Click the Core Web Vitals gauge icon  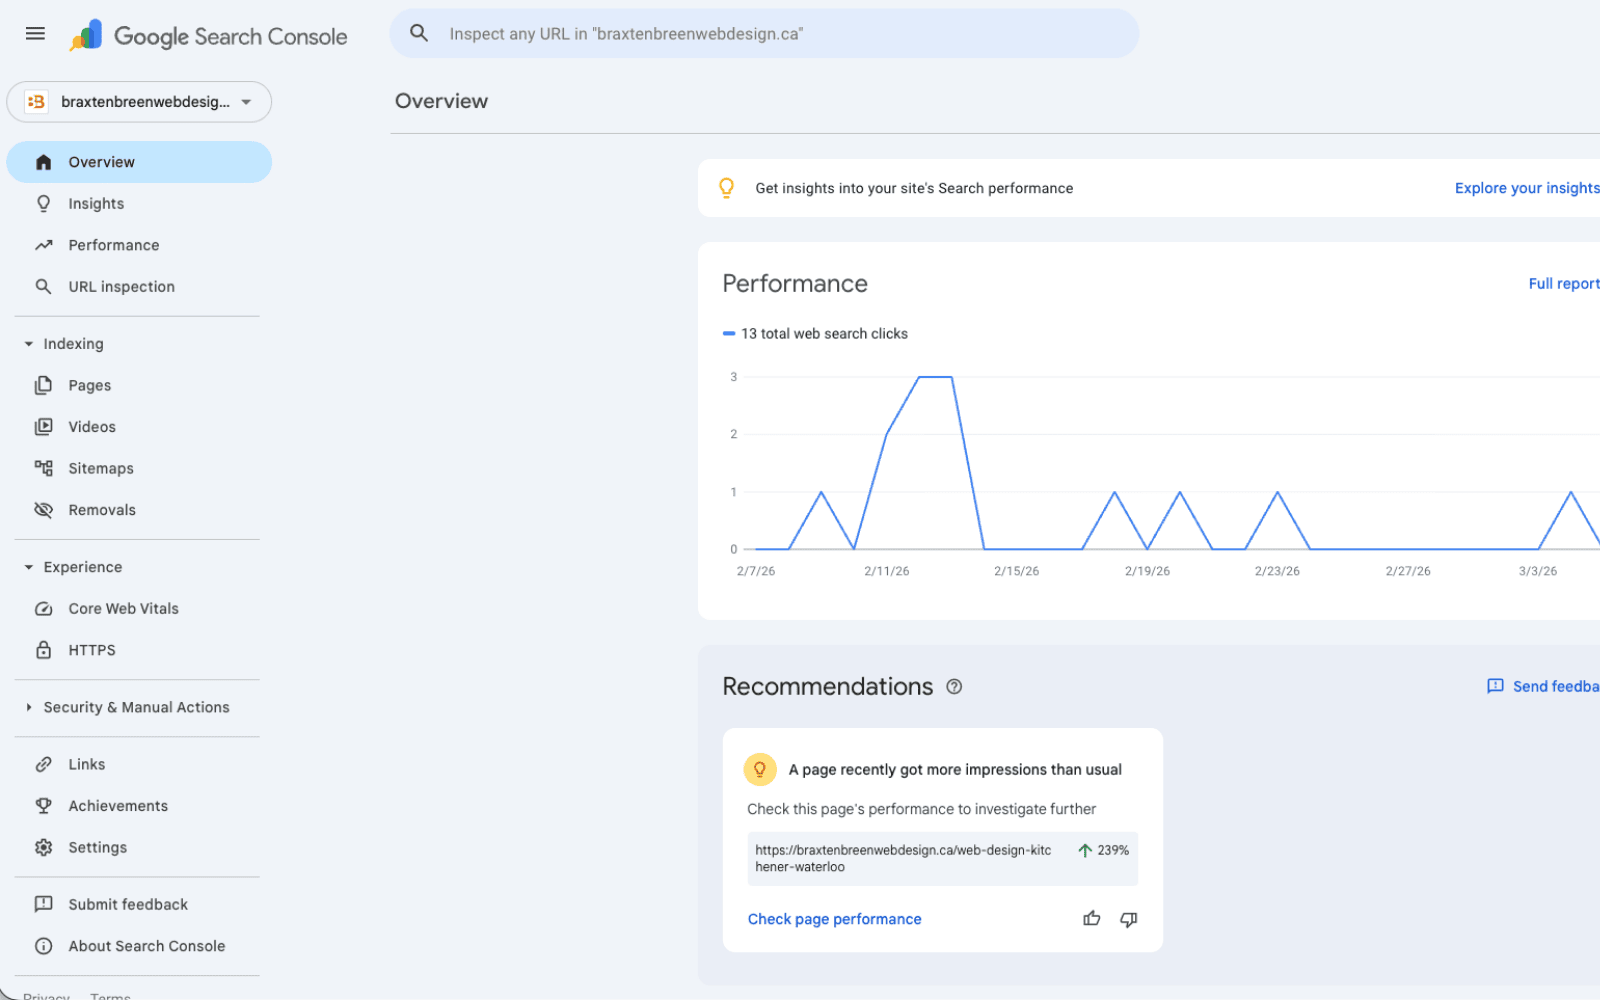point(44,608)
